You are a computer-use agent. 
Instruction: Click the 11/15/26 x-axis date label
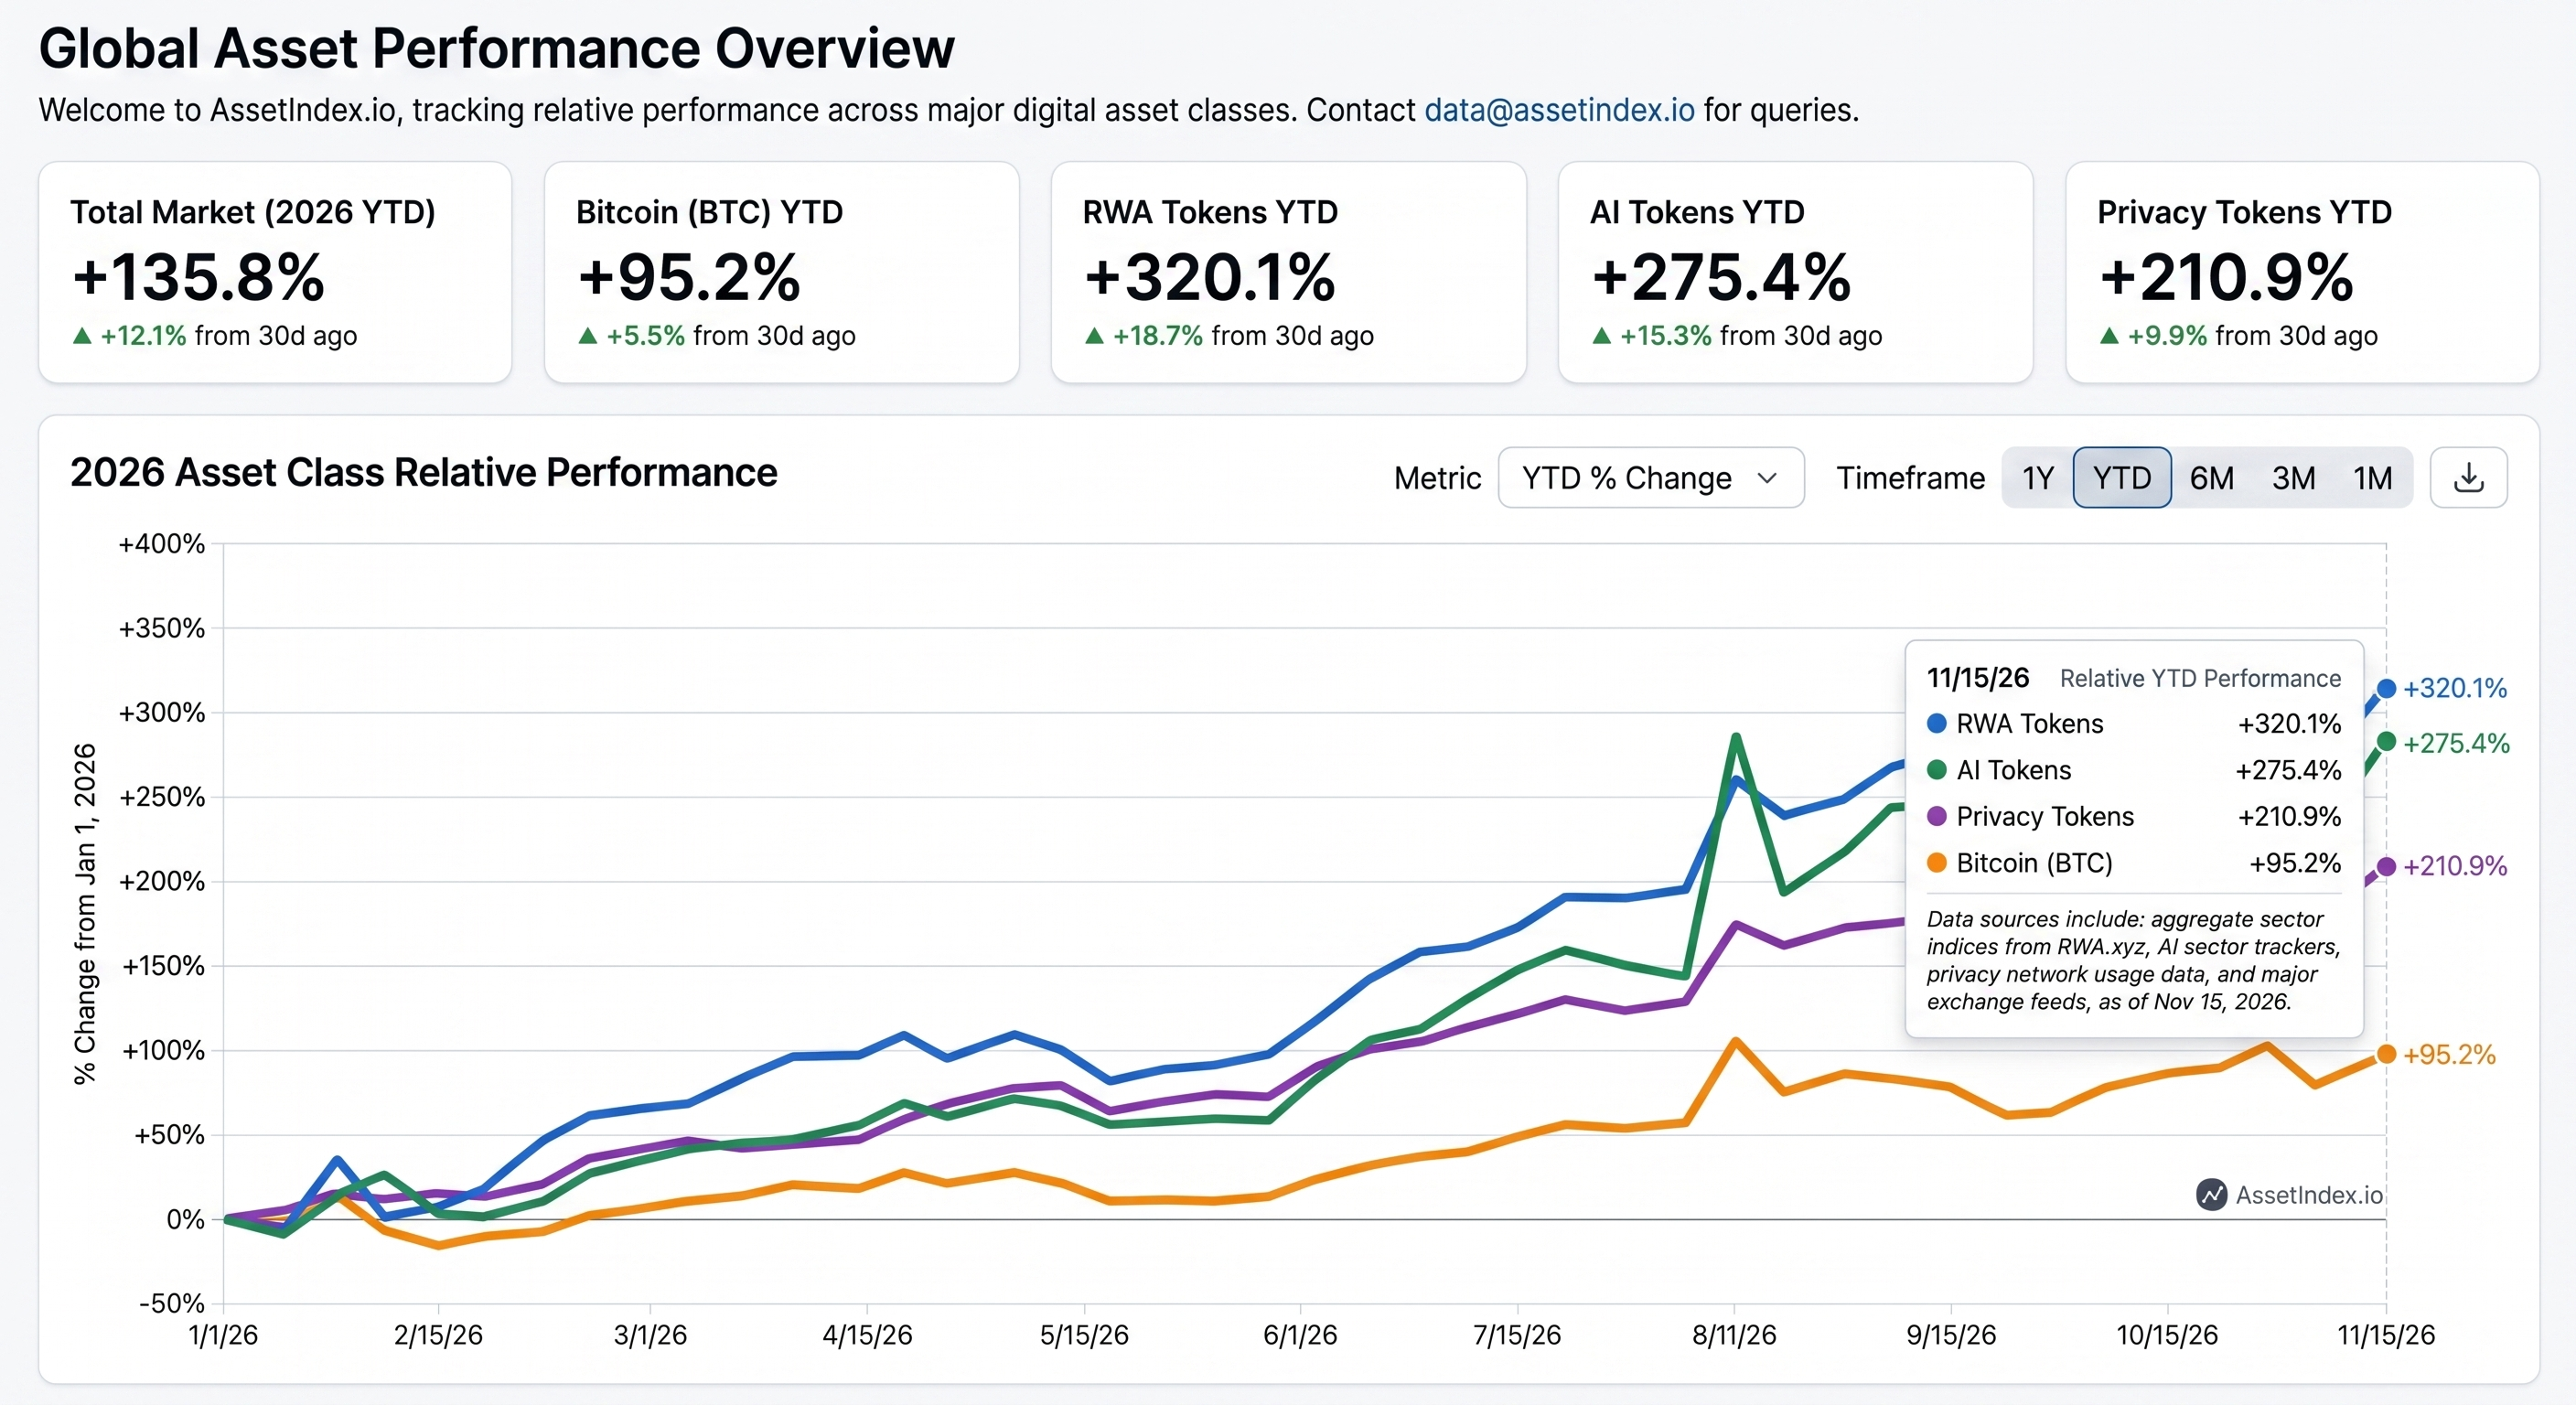click(2386, 1335)
